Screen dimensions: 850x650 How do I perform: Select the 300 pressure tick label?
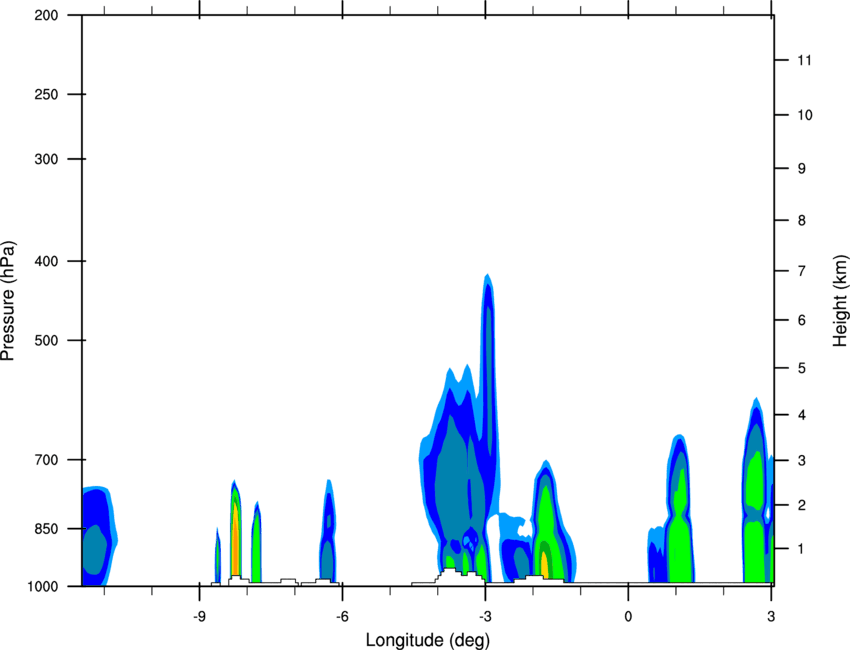[x=46, y=159]
